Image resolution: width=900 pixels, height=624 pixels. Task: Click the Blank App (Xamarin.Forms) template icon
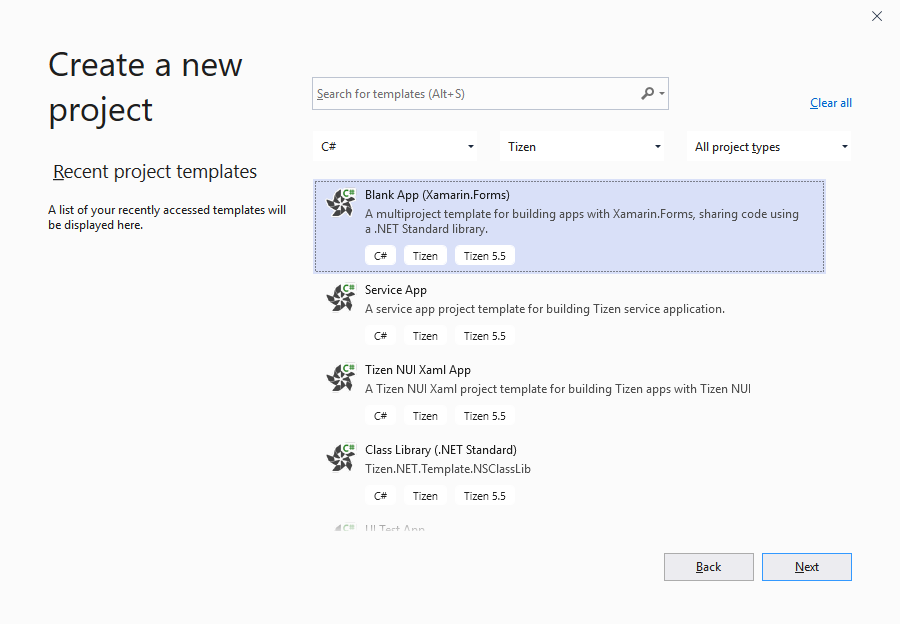click(x=341, y=202)
